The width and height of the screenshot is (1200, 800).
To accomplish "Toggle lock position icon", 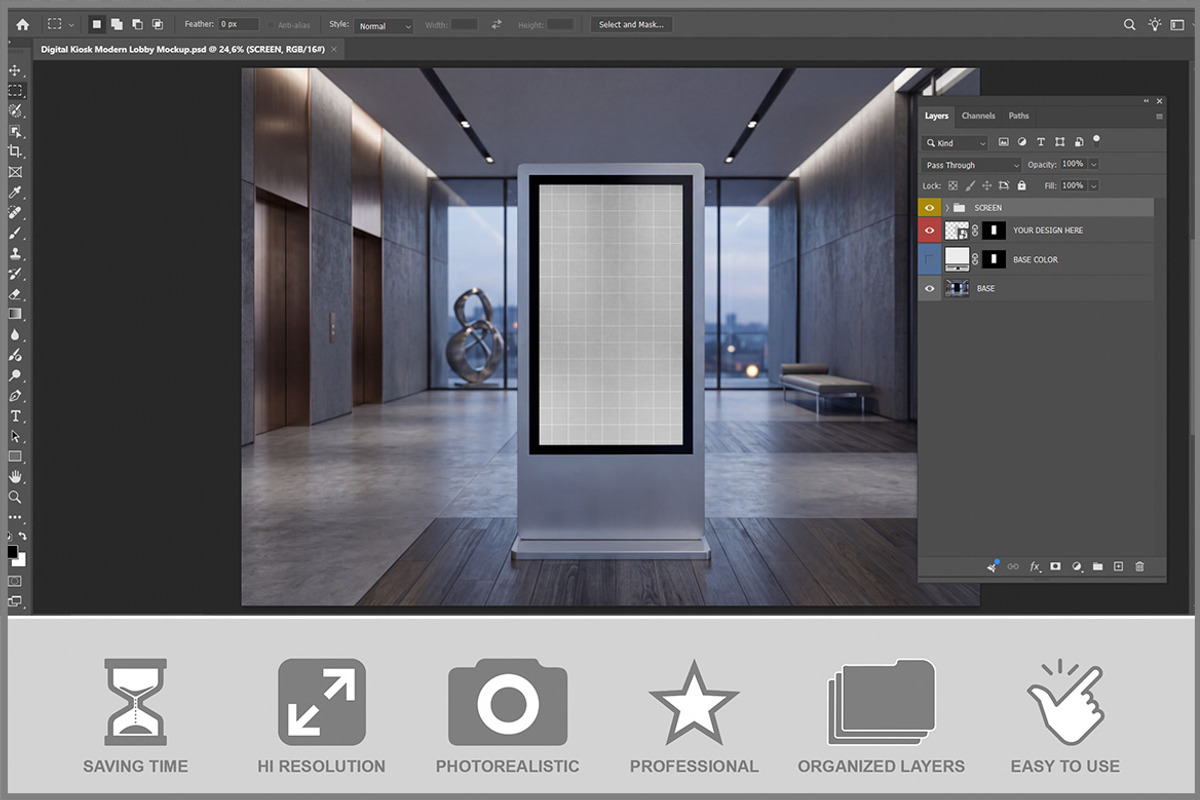I will pos(987,185).
